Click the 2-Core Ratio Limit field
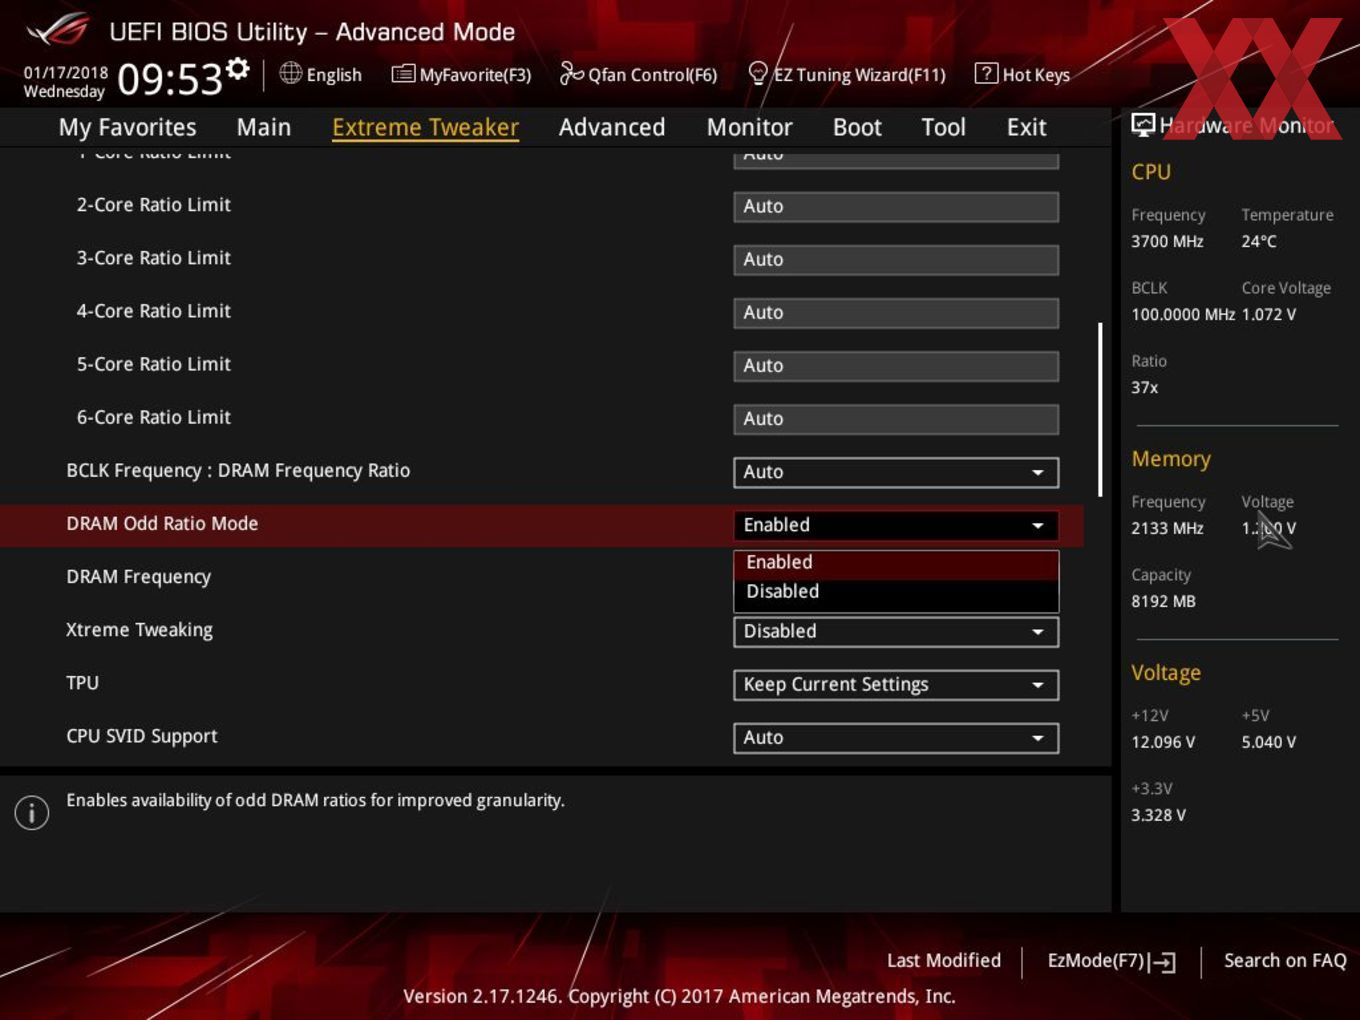Screen dimensions: 1360x1020 point(896,207)
